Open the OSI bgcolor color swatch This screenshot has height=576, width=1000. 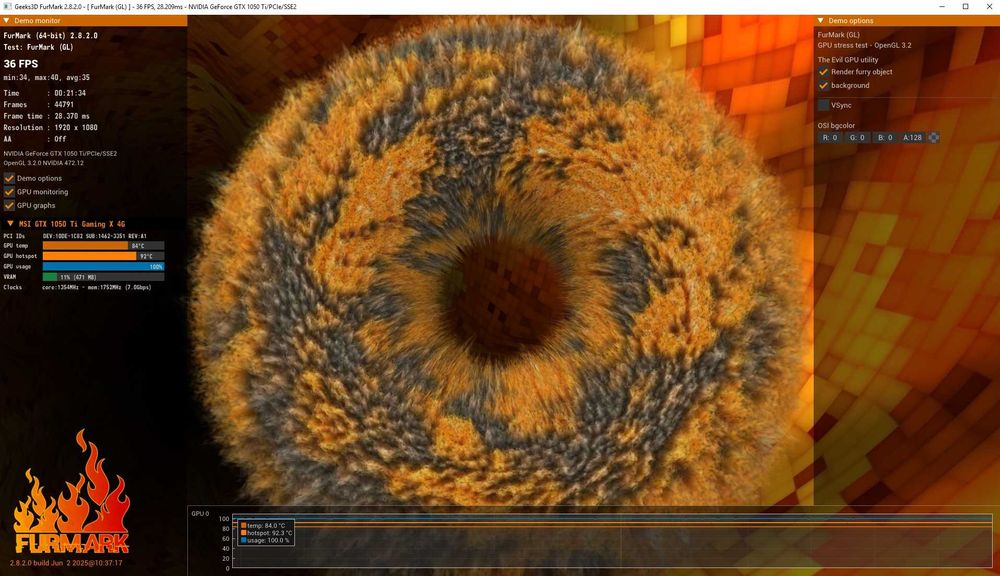[934, 138]
